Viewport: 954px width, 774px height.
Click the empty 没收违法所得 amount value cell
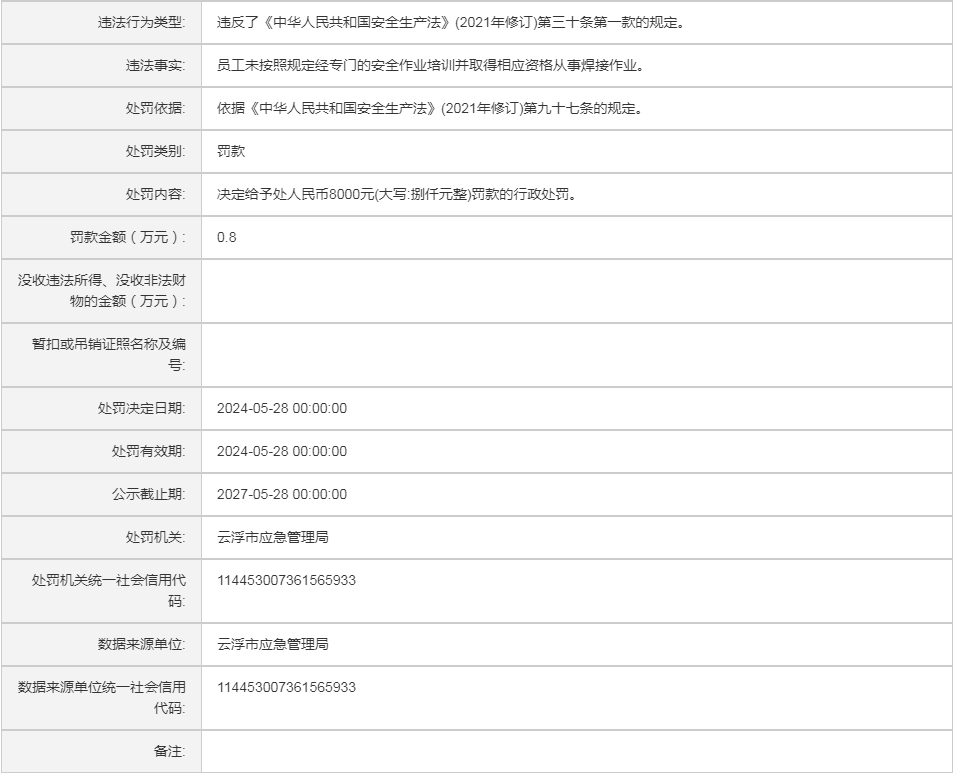(576, 291)
